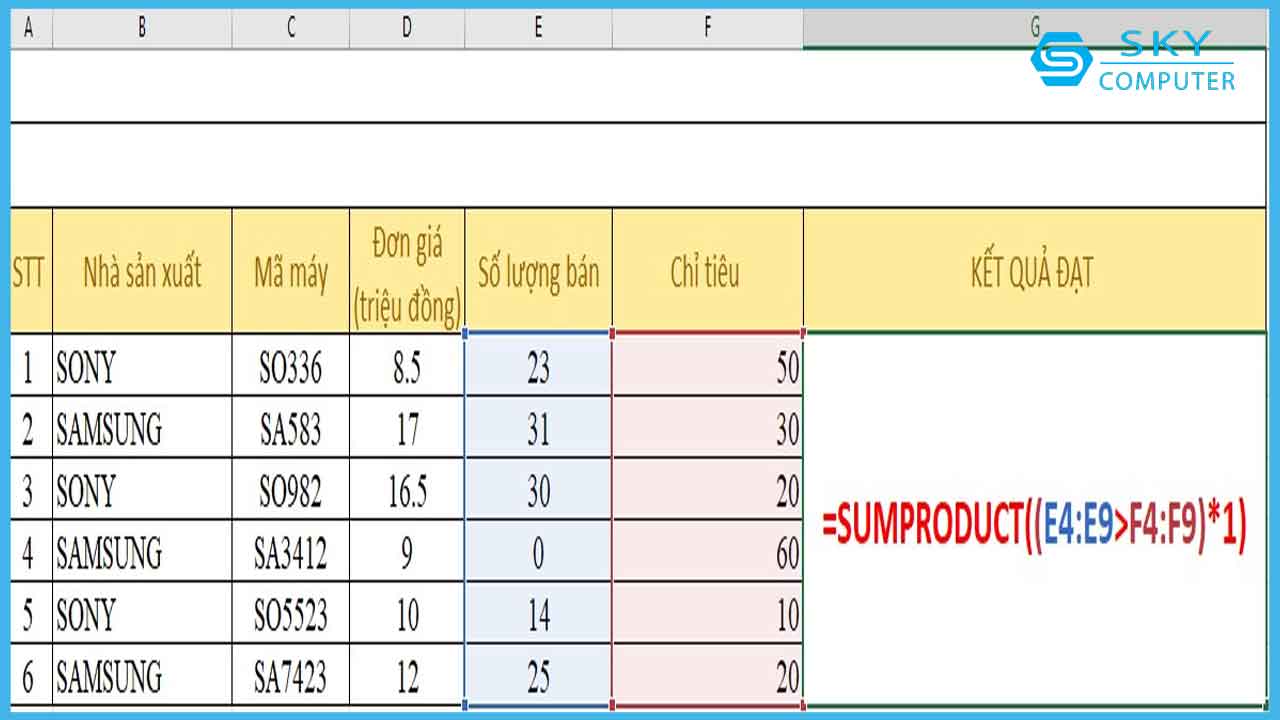Viewport: 1280px width, 720px height.
Task: Click STT number 5 cell
Action: (31, 613)
